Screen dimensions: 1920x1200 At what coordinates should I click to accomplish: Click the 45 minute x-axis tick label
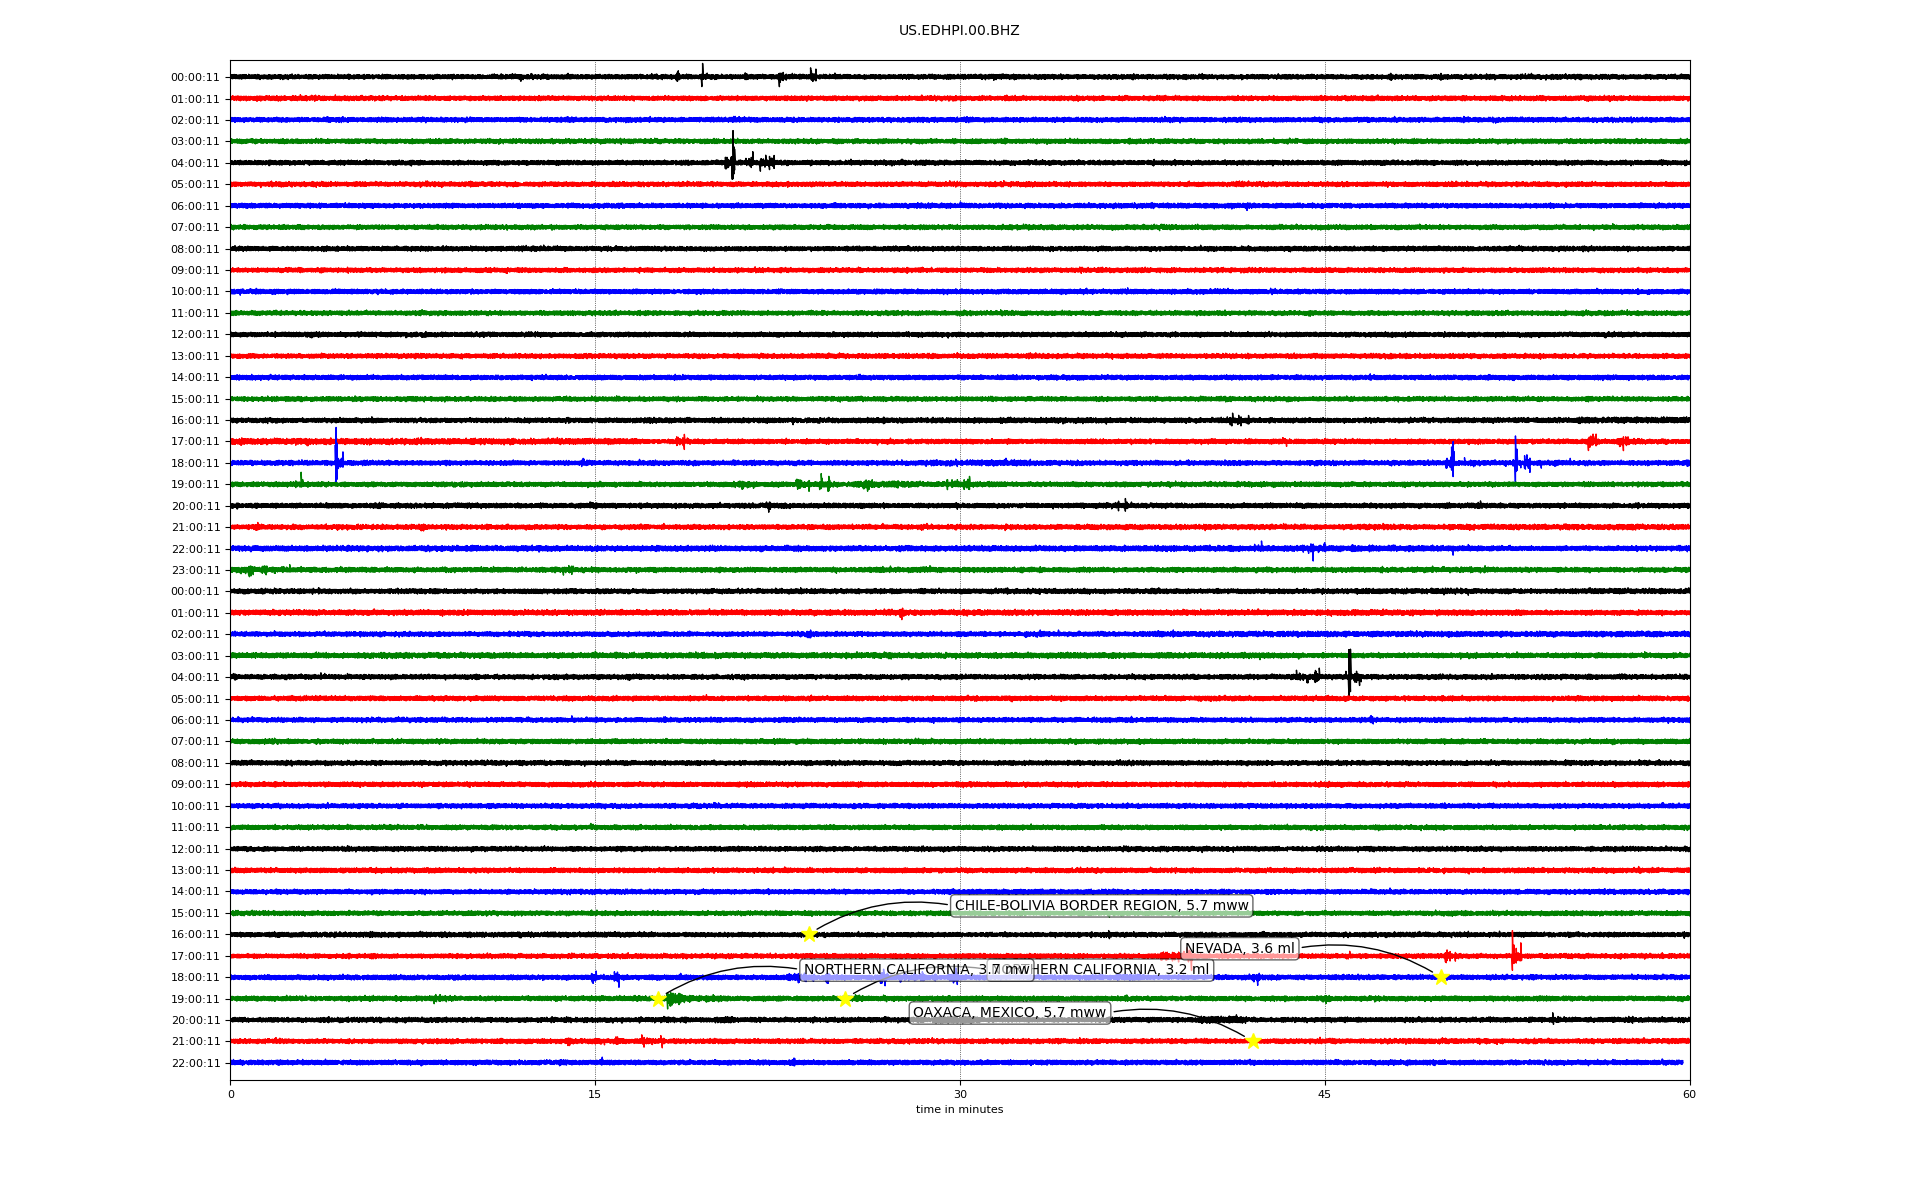pyautogui.click(x=1325, y=1094)
